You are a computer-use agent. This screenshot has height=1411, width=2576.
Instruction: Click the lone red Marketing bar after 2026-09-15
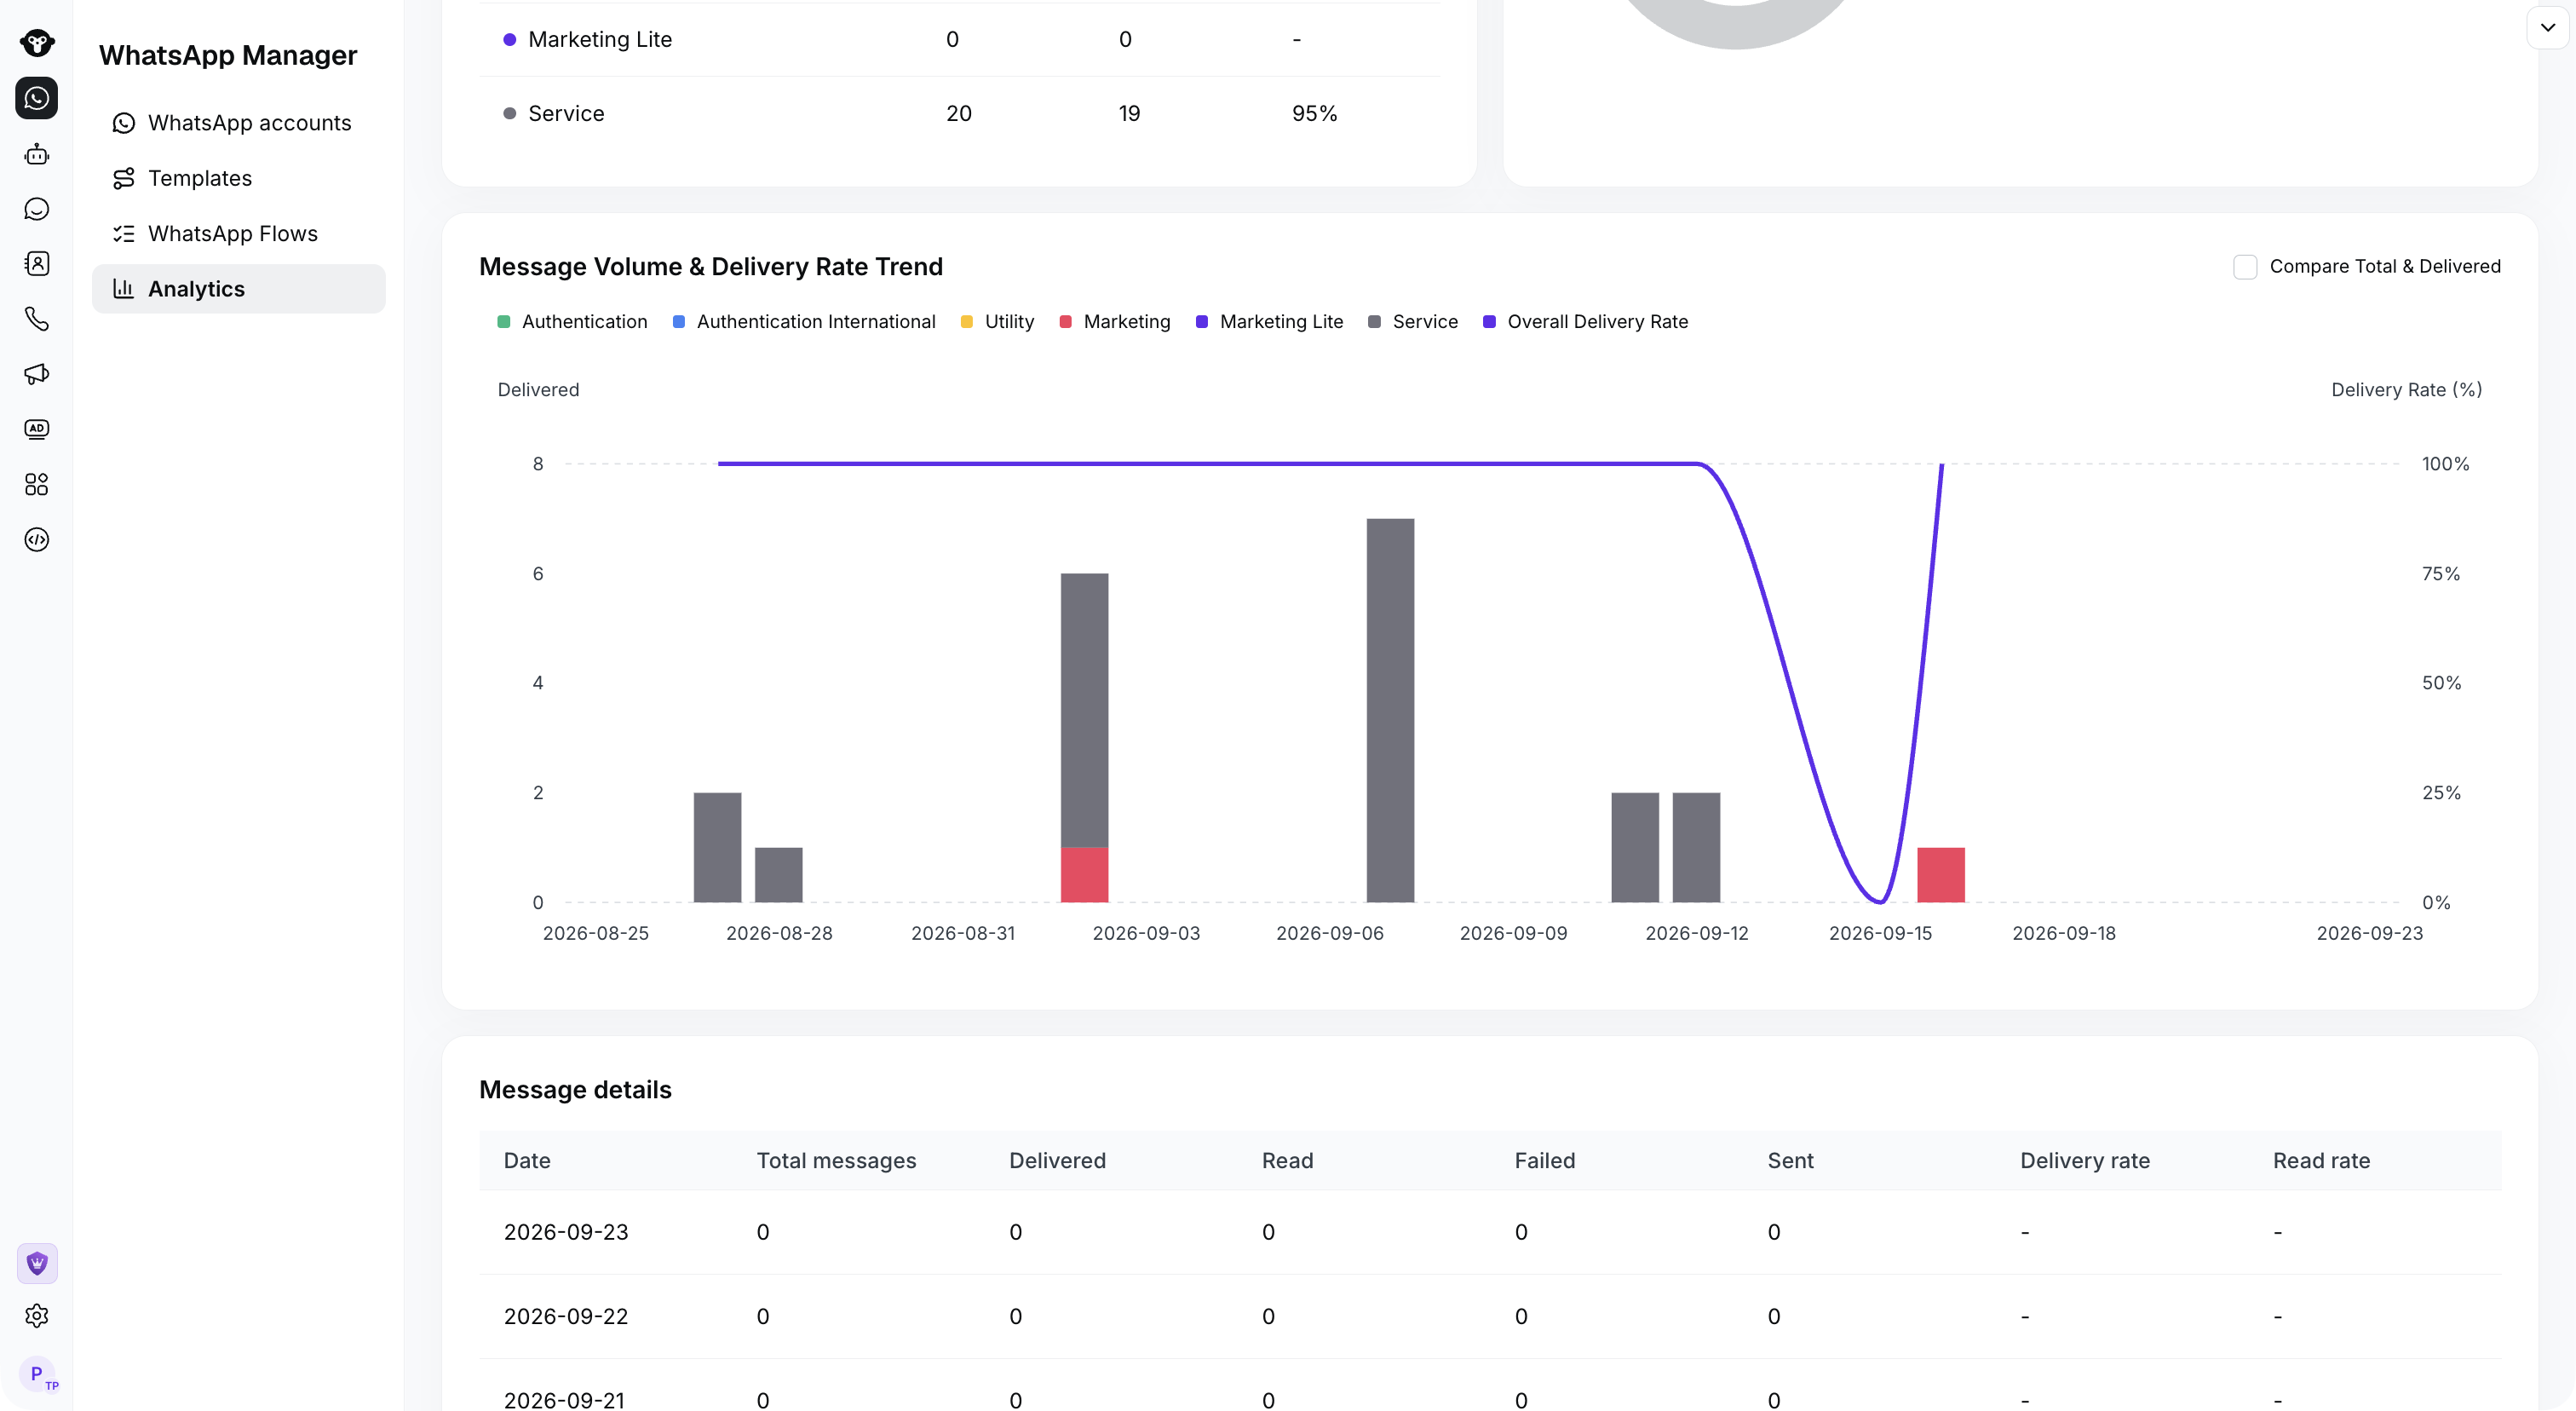[1940, 875]
